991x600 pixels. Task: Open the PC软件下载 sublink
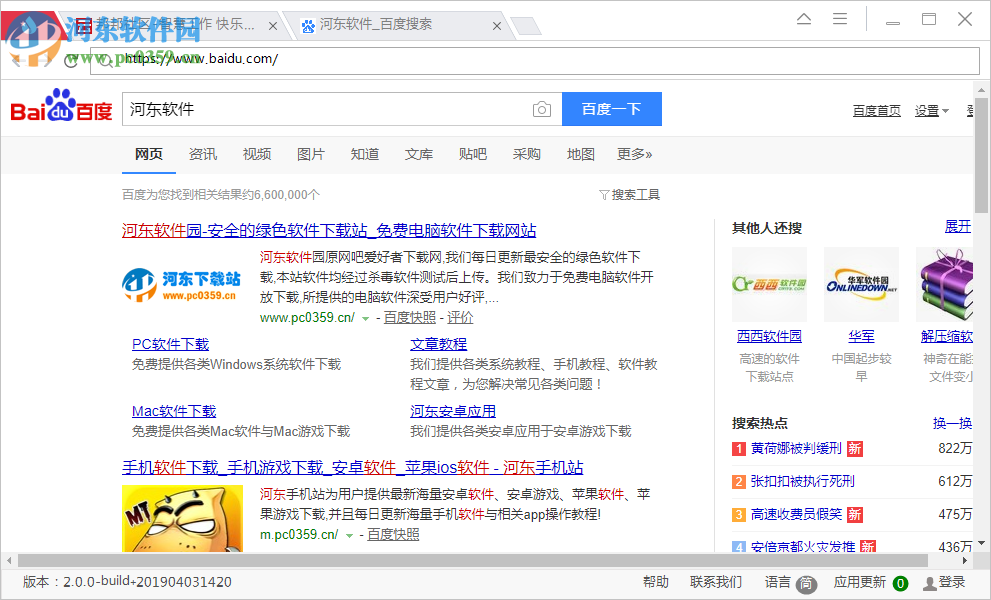[170, 345]
